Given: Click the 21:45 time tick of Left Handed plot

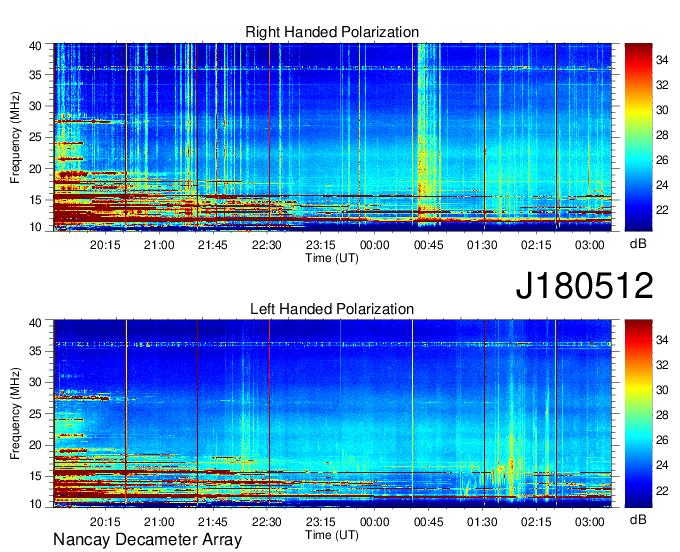Looking at the screenshot, I should (x=212, y=522).
